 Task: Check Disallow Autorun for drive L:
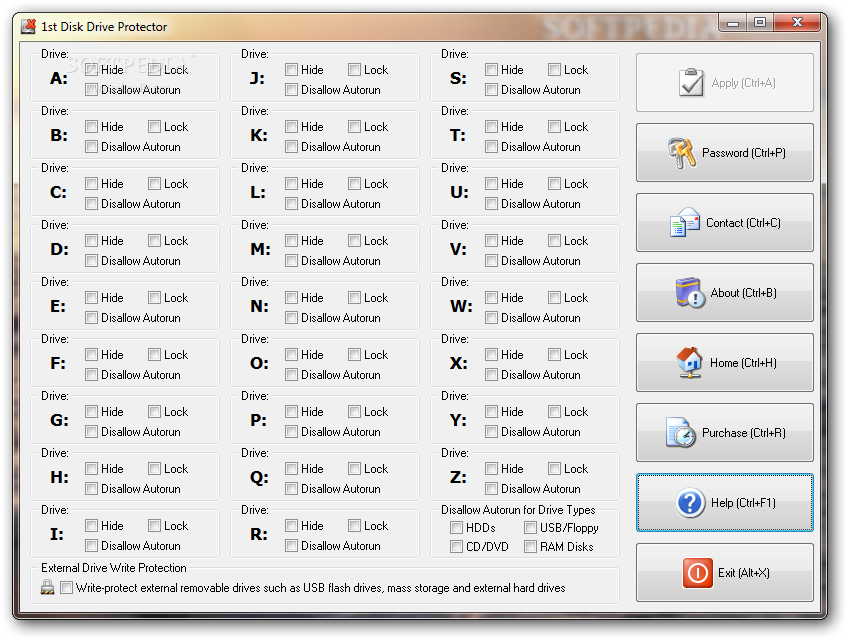pos(292,204)
